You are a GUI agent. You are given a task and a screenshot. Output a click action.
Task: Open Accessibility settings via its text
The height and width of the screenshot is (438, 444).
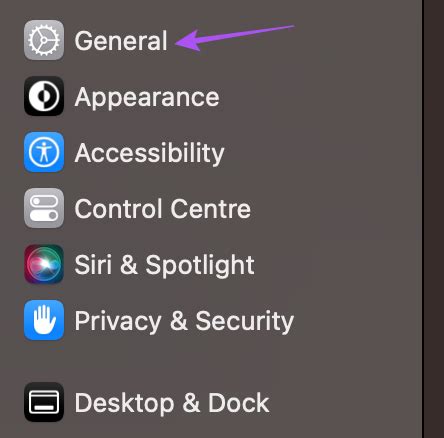149,154
